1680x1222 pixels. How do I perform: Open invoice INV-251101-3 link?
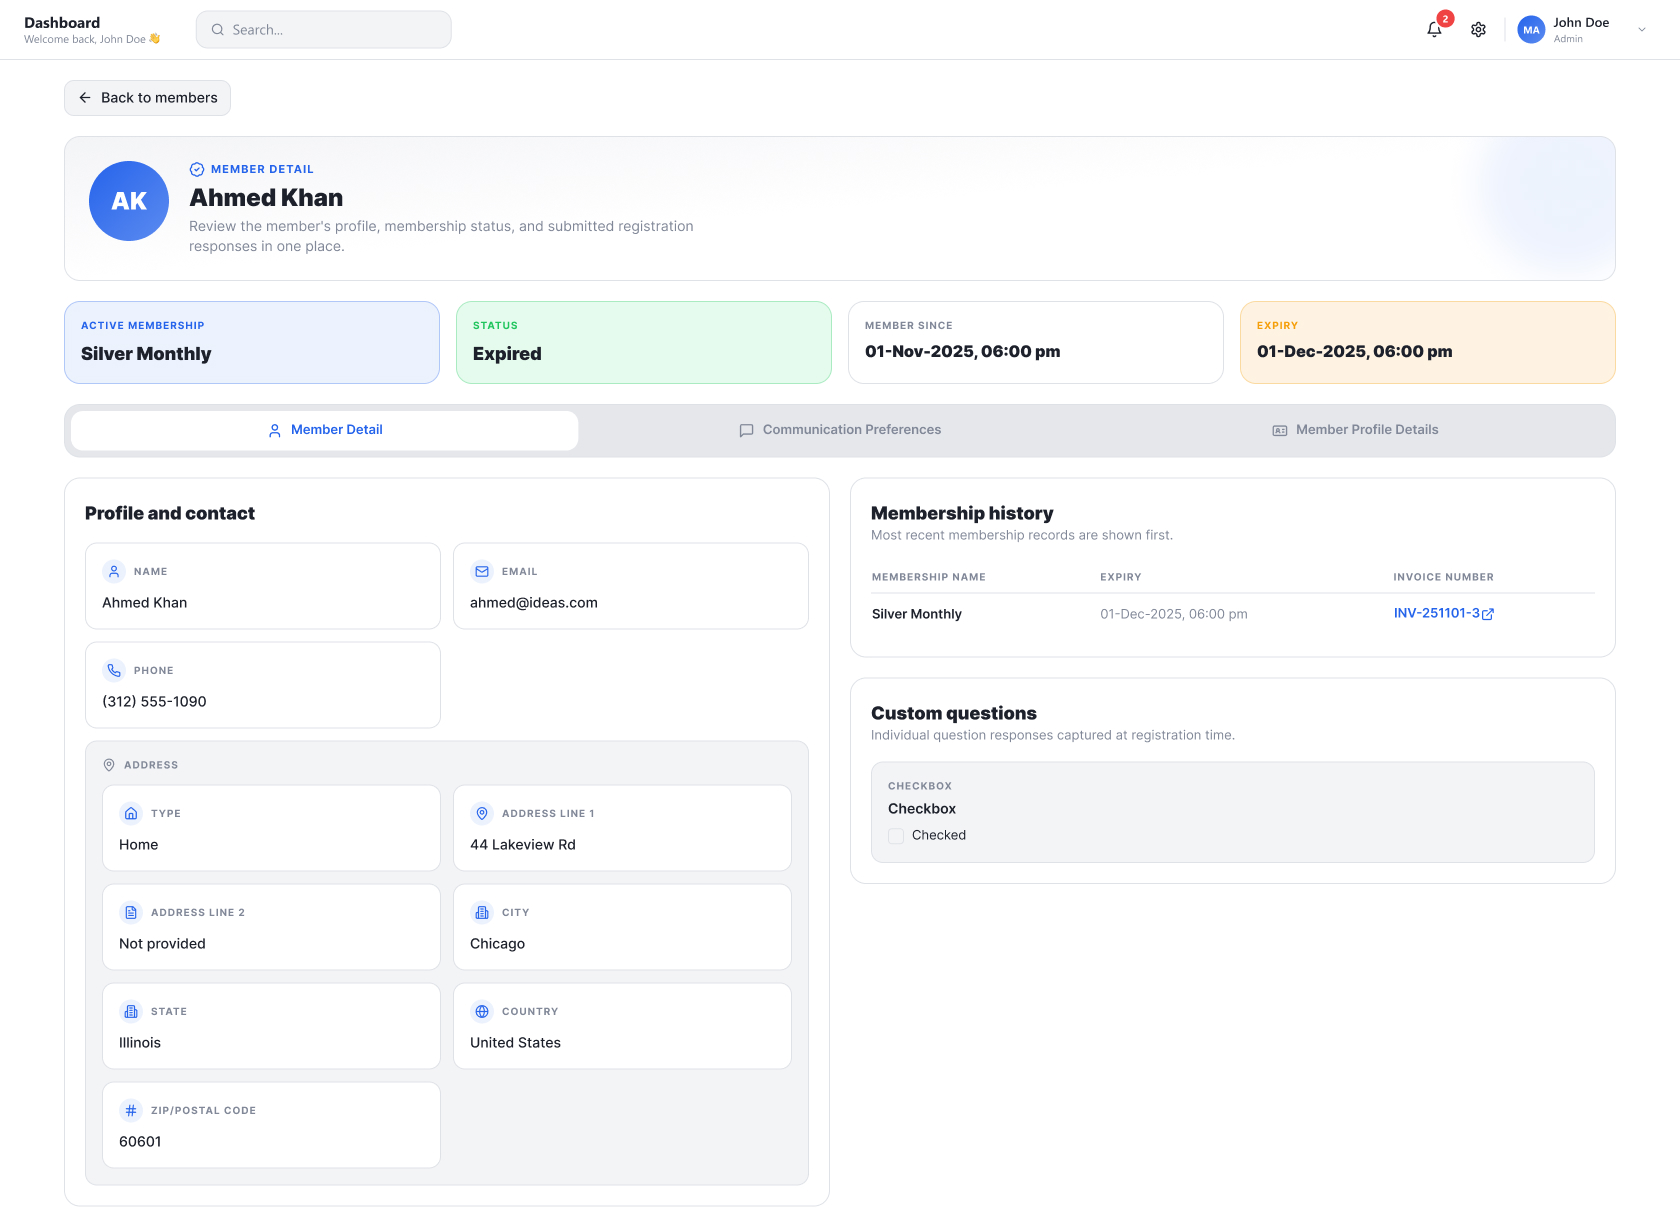click(x=1436, y=613)
